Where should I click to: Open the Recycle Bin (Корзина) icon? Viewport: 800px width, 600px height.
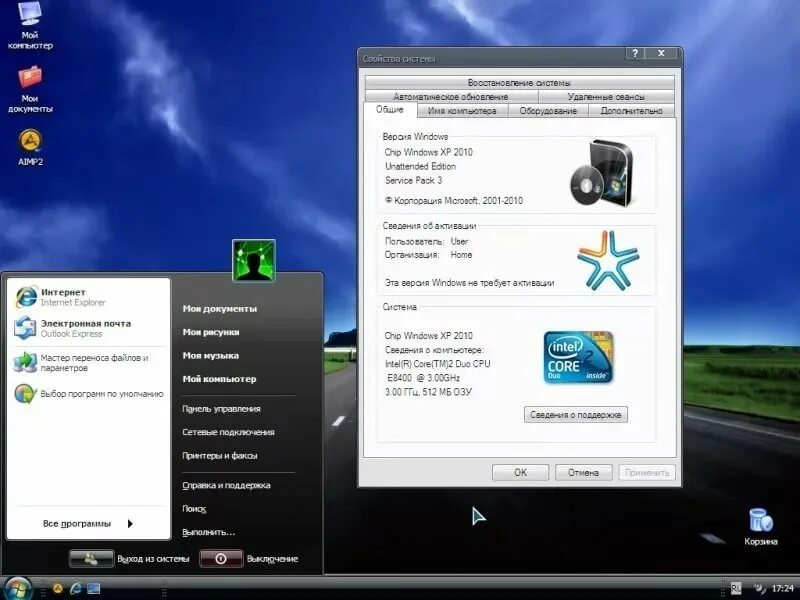tap(761, 527)
